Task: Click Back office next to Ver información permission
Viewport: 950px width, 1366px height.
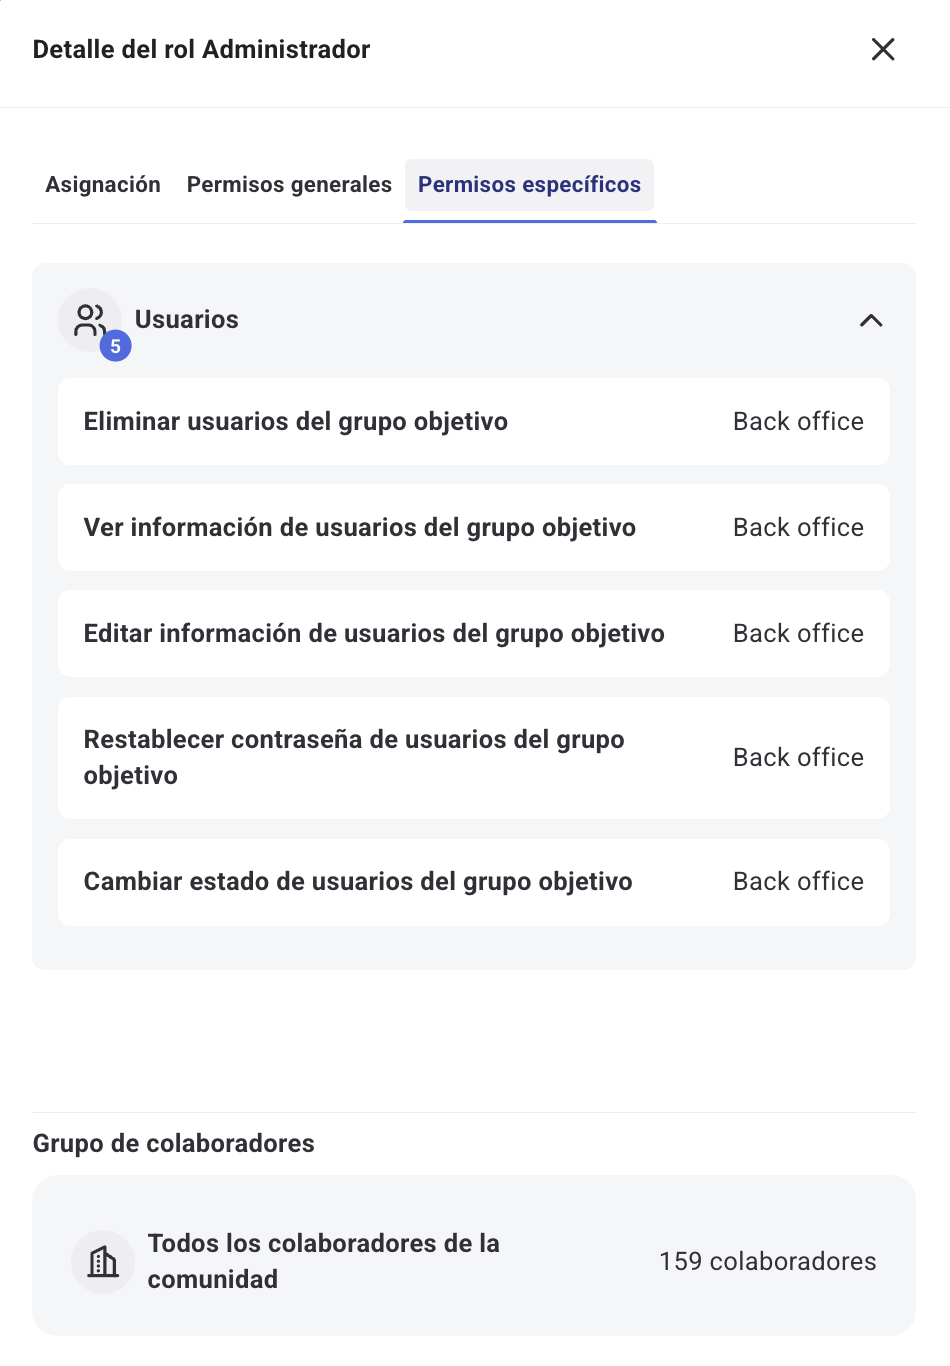Action: pyautogui.click(x=798, y=527)
